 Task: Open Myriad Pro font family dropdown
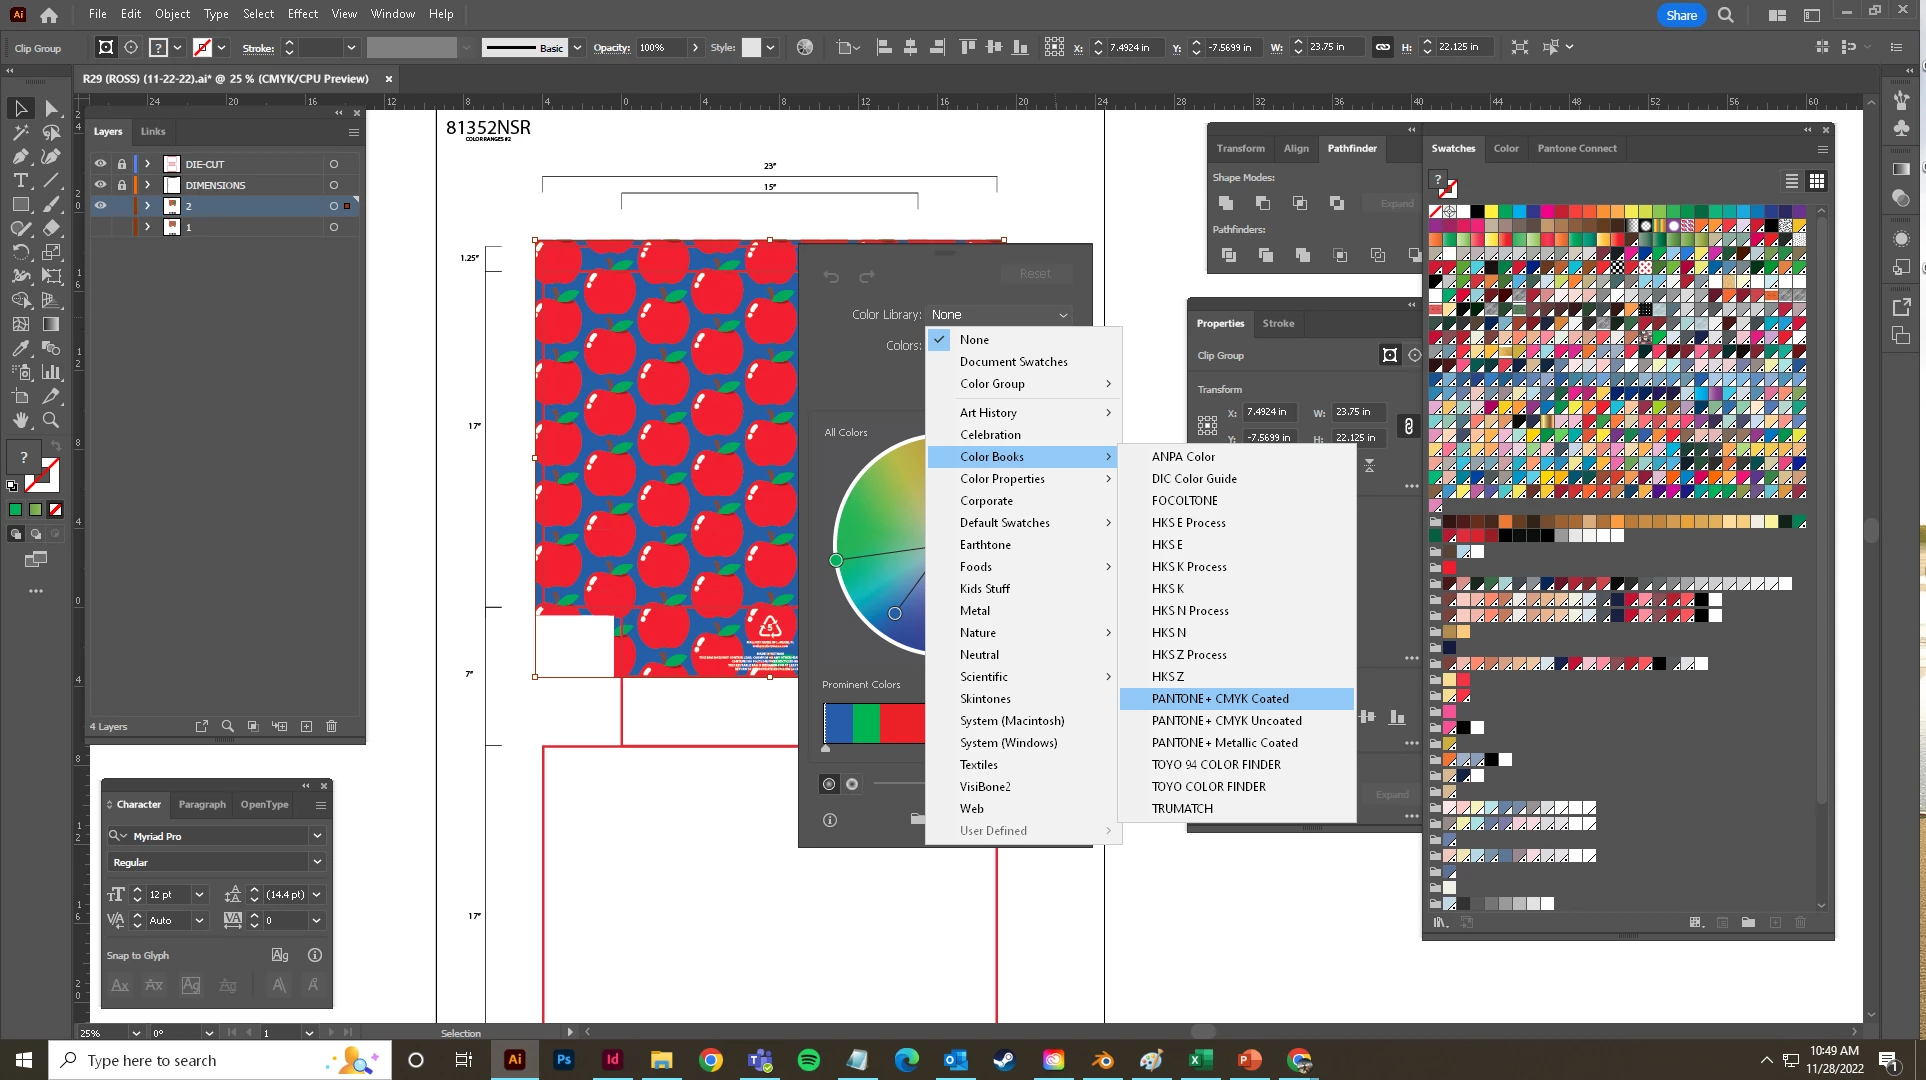coord(317,836)
